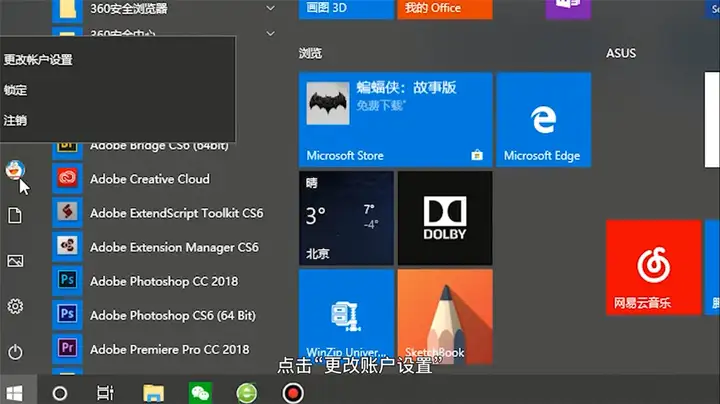Image resolution: width=720 pixels, height=404 pixels.
Task: Open the Microsoft Store 蝙蝠侠 tile
Action: [395, 119]
